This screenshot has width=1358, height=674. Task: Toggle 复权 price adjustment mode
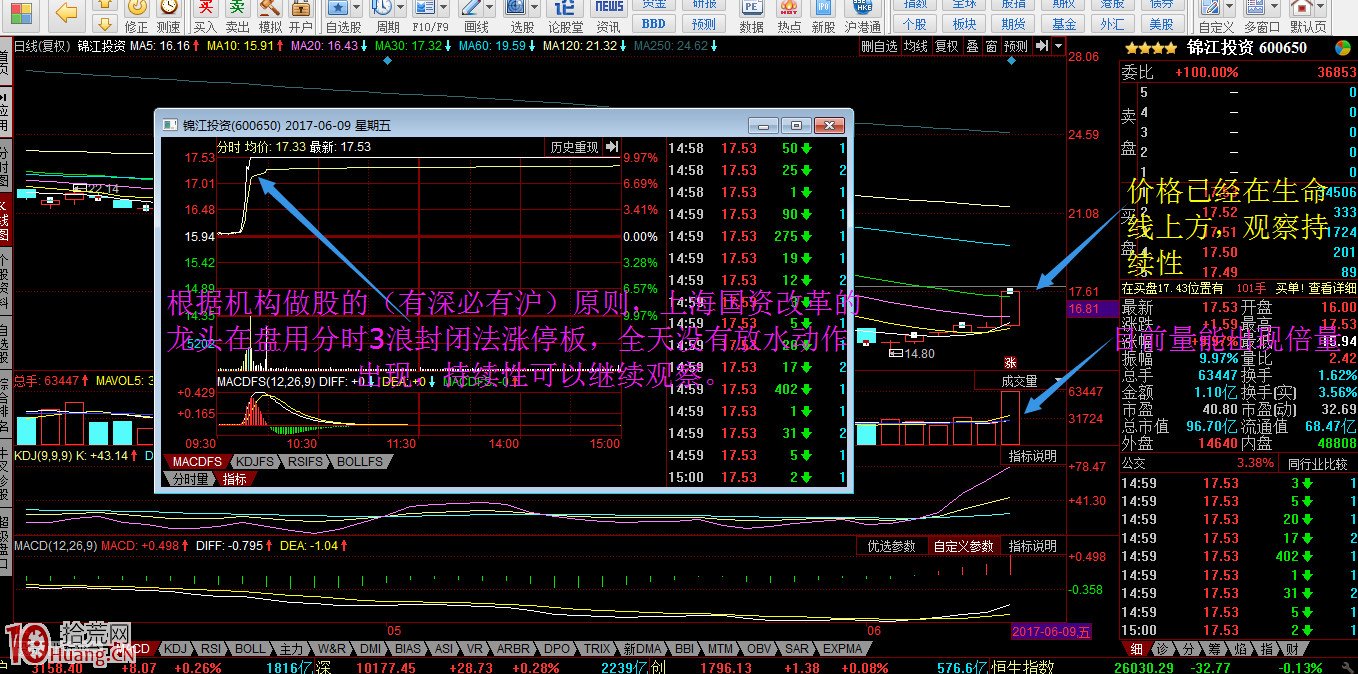tap(946, 46)
